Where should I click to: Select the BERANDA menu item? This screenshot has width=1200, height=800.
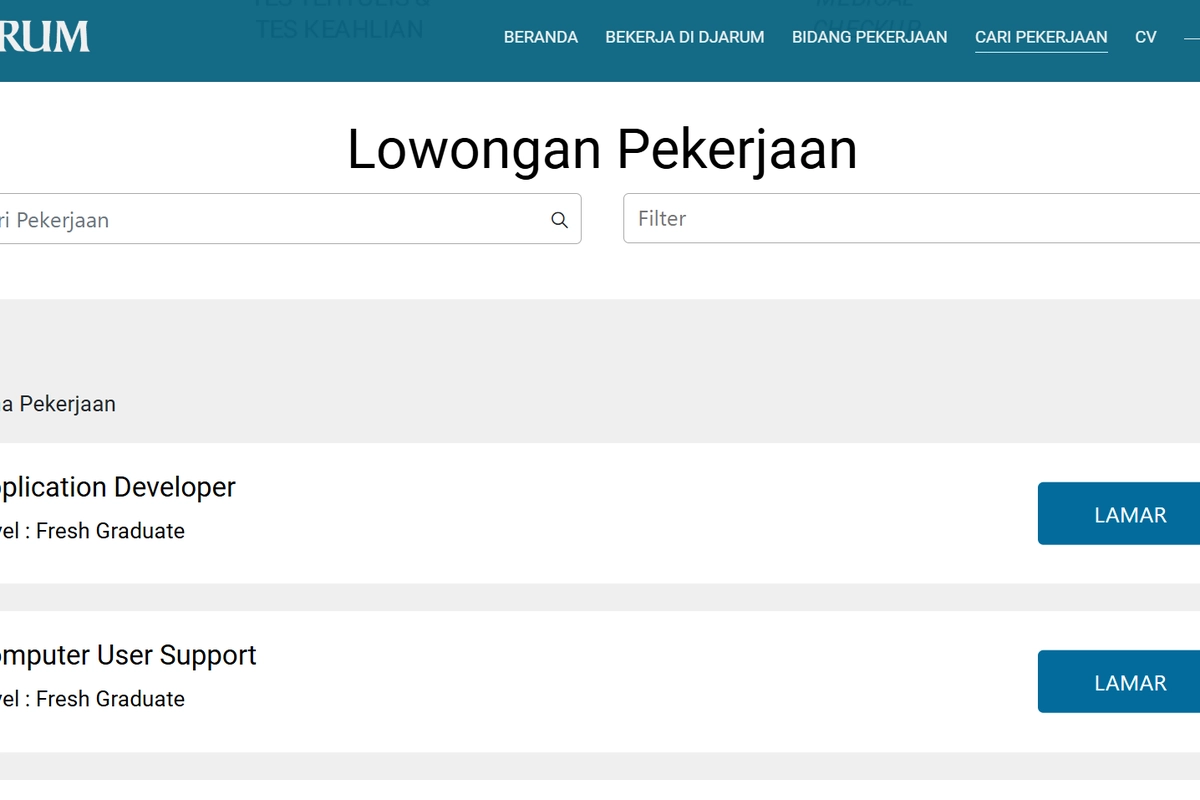(541, 37)
